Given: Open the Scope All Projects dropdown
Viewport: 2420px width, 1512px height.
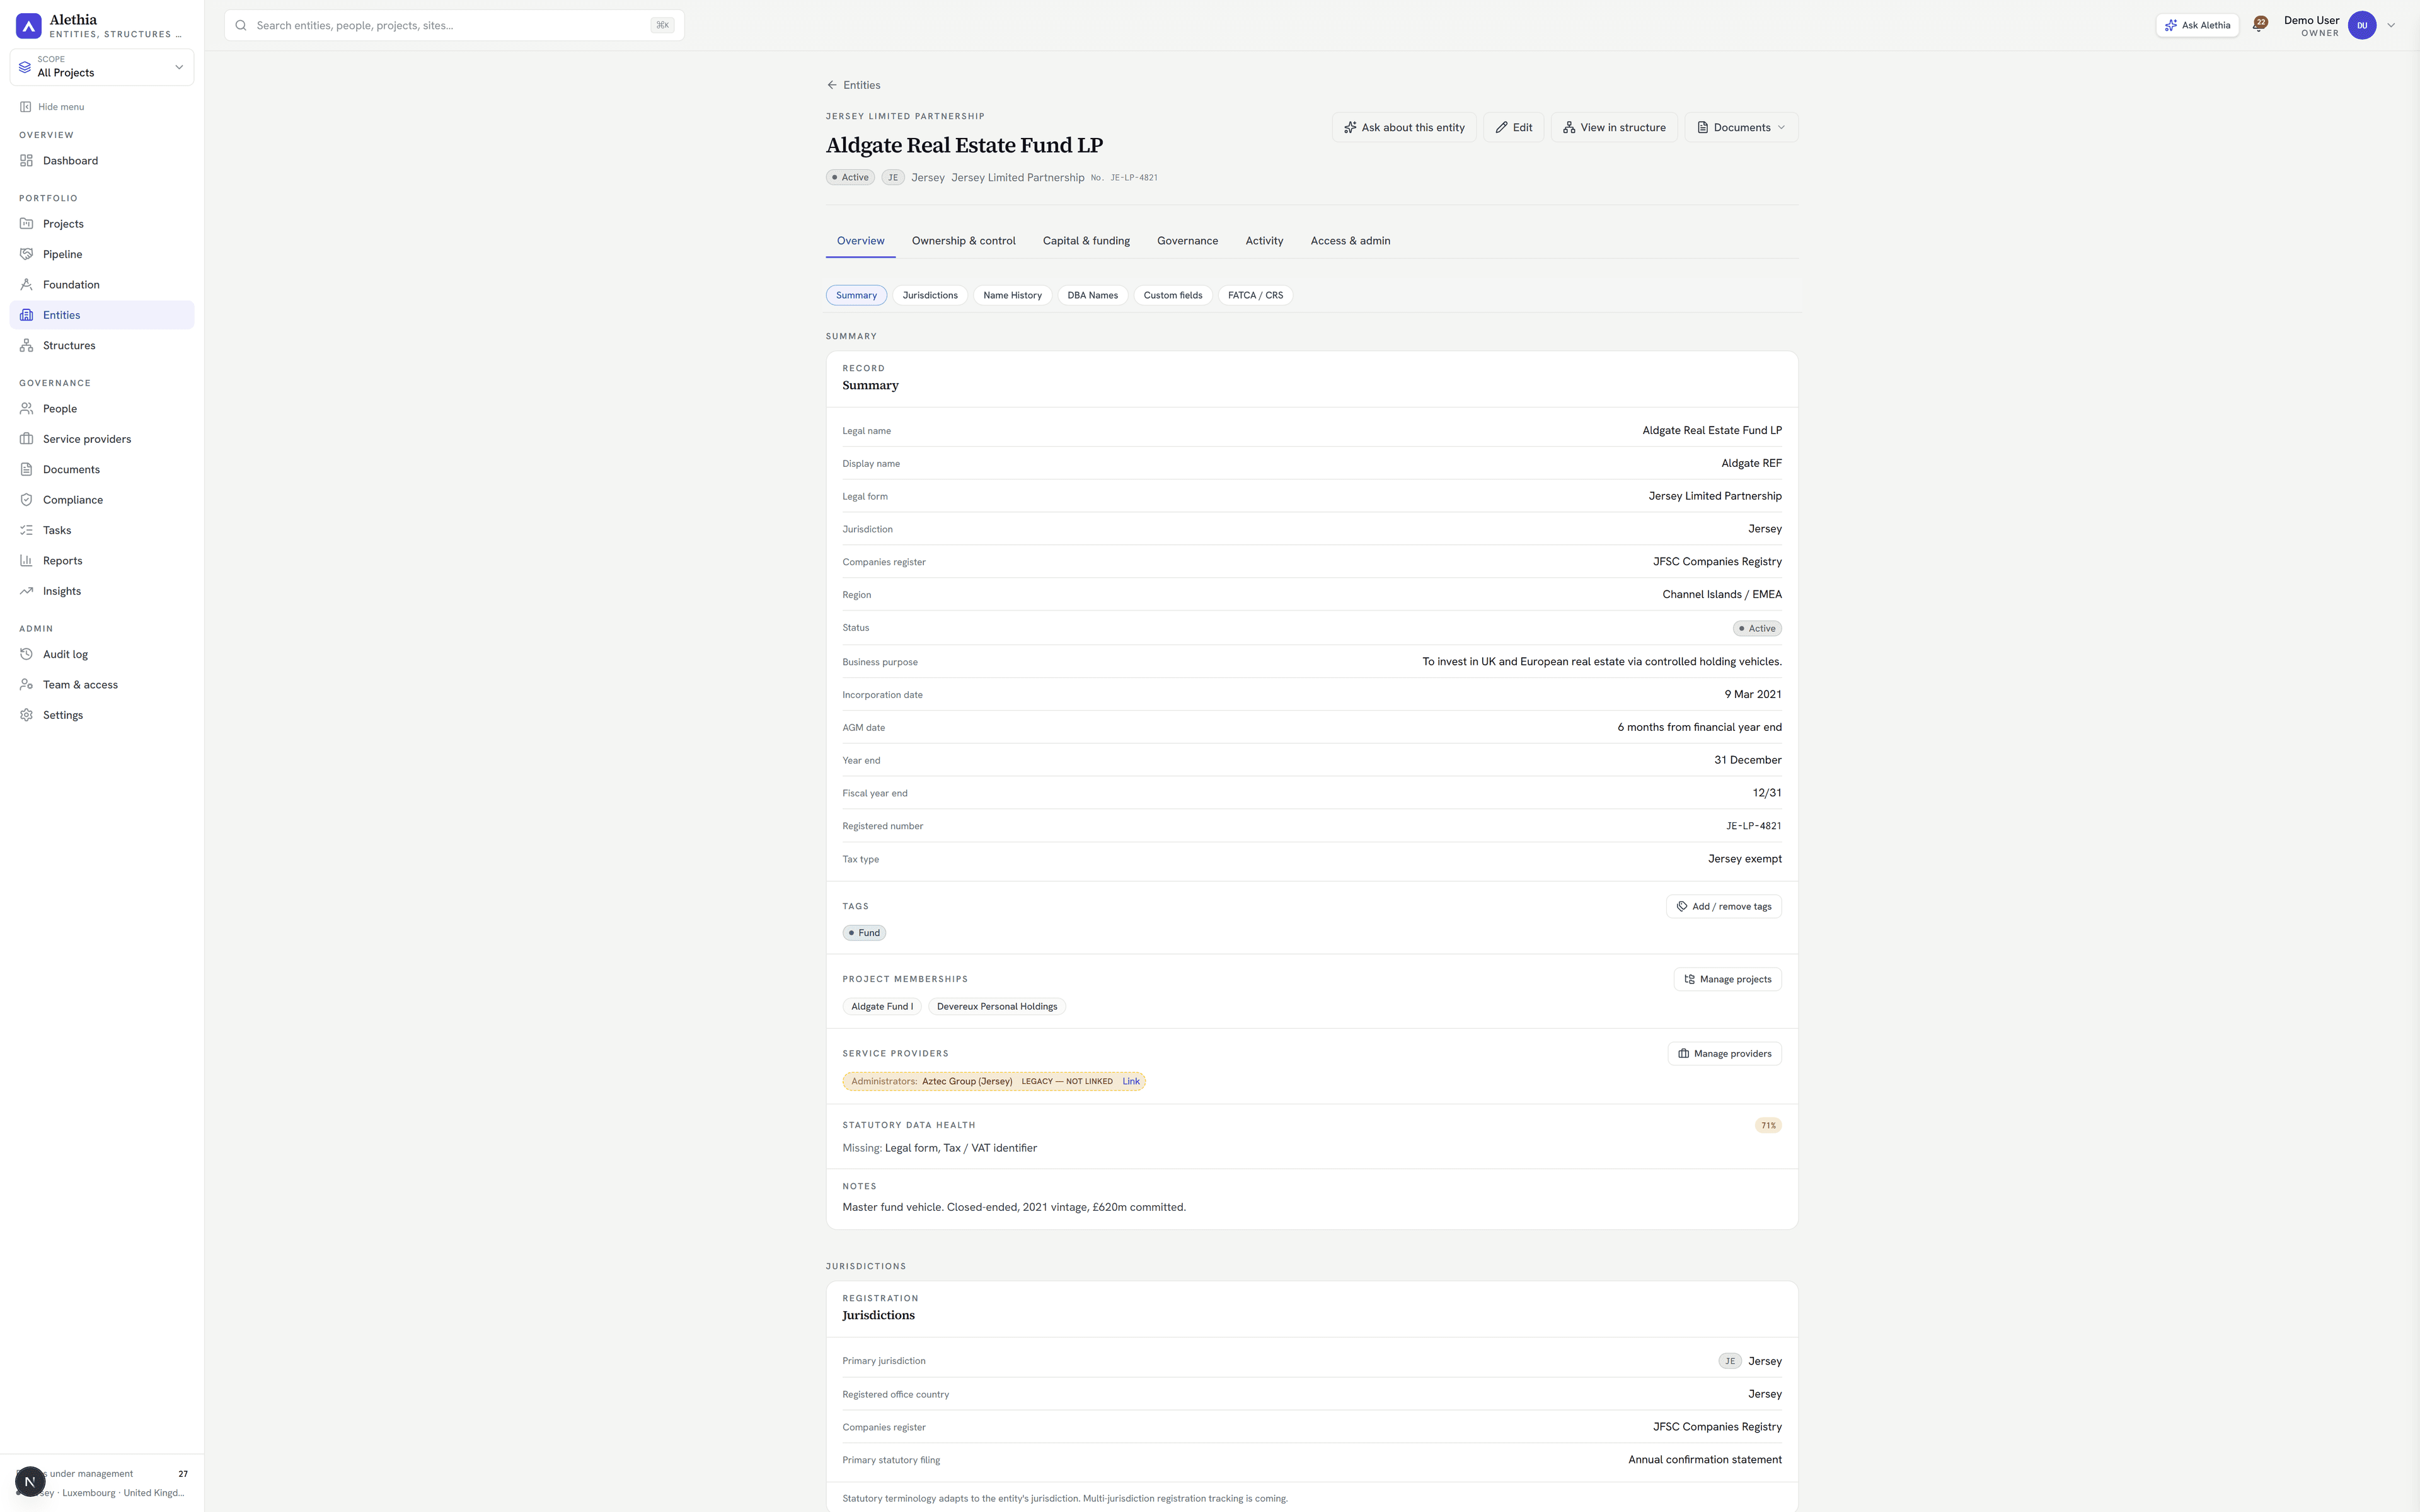Looking at the screenshot, I should pos(102,67).
